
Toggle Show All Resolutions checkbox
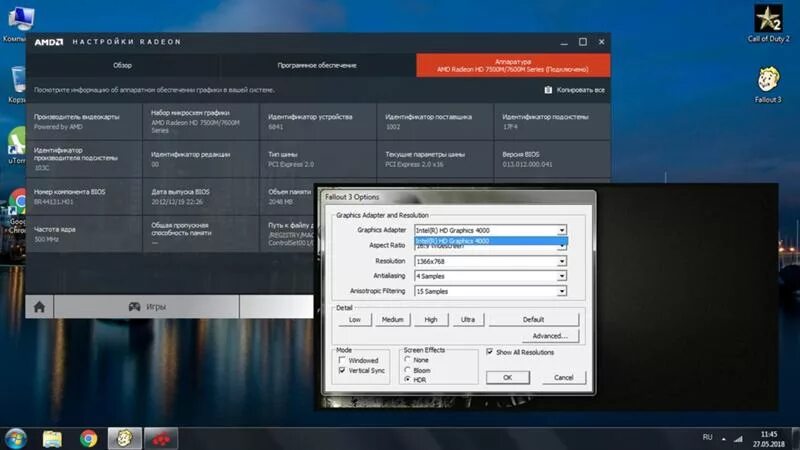pyautogui.click(x=490, y=352)
